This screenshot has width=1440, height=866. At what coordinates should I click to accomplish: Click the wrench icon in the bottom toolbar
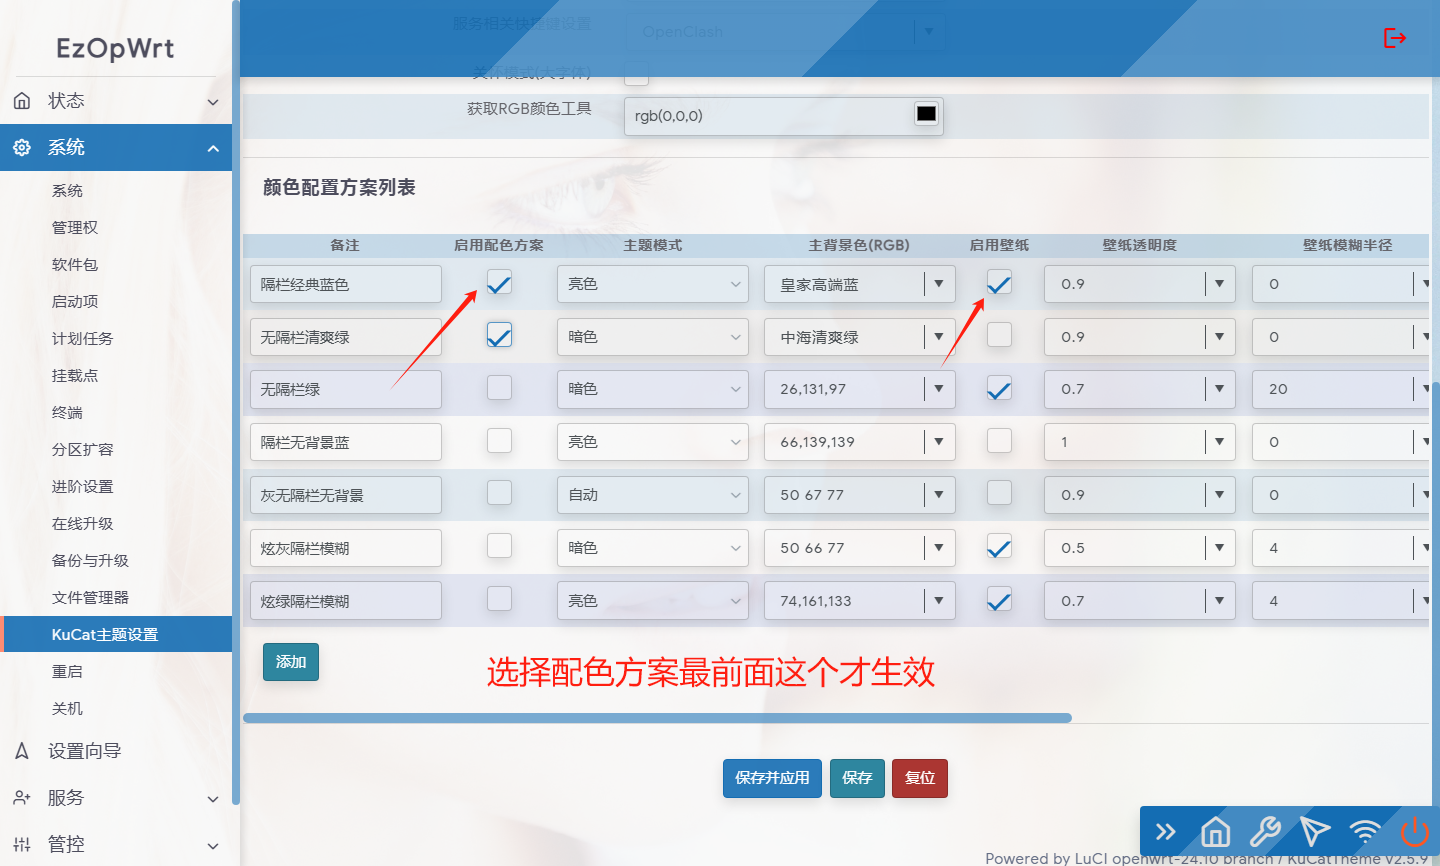pos(1265,831)
